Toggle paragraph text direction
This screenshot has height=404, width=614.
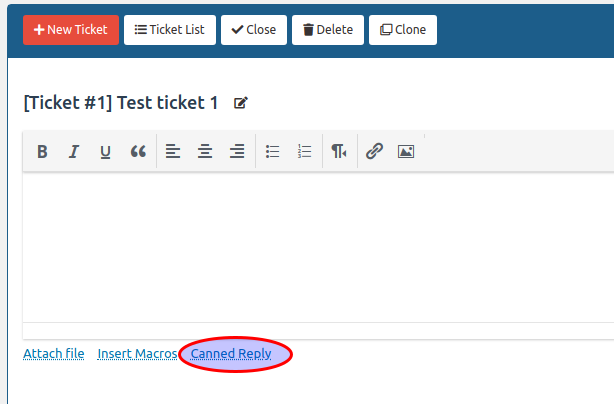coord(340,152)
